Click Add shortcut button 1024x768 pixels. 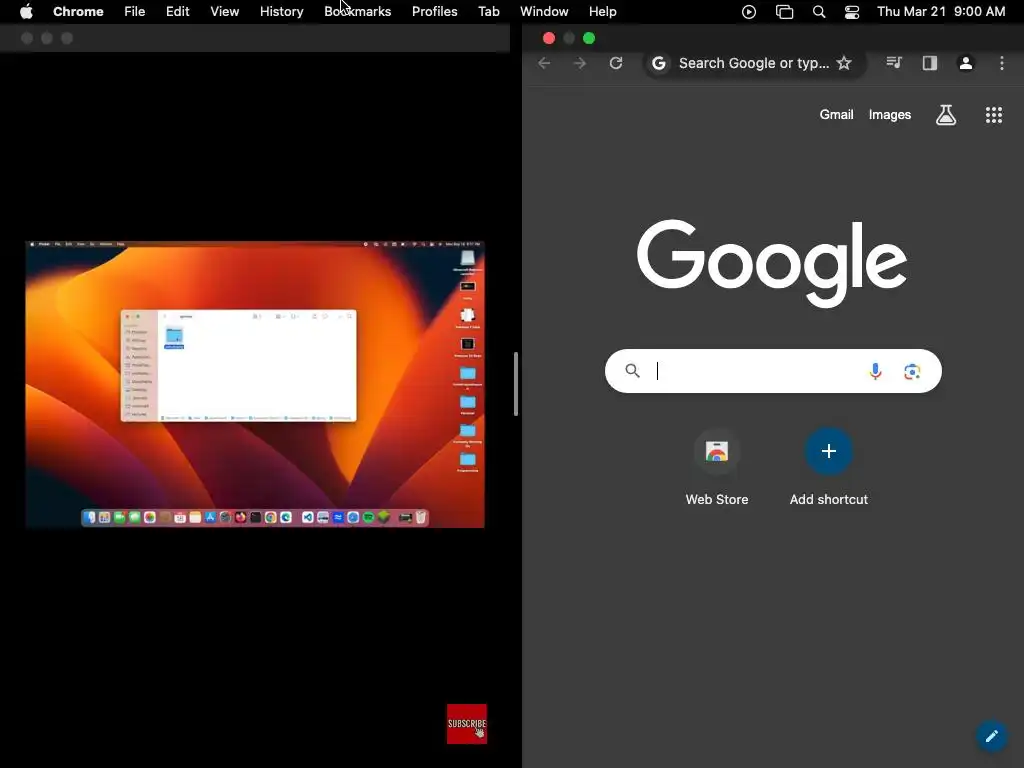pyautogui.click(x=829, y=468)
